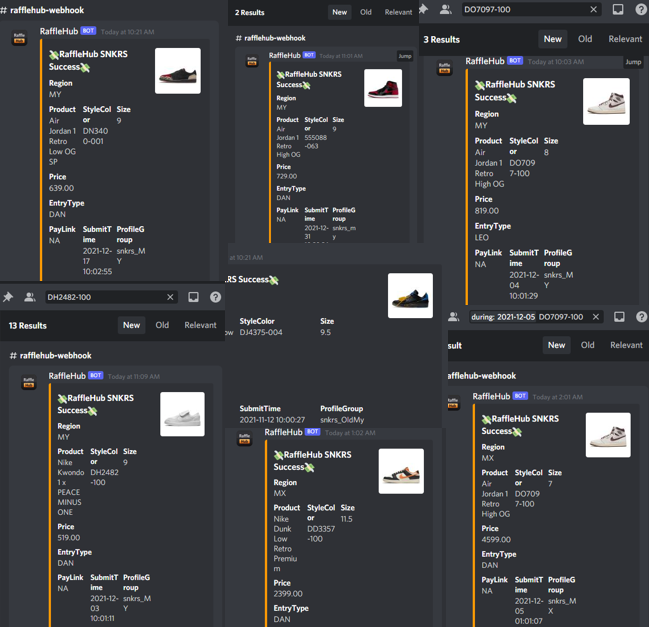Click the EntryType value LEO
This screenshot has width=649, height=628.
481,237
